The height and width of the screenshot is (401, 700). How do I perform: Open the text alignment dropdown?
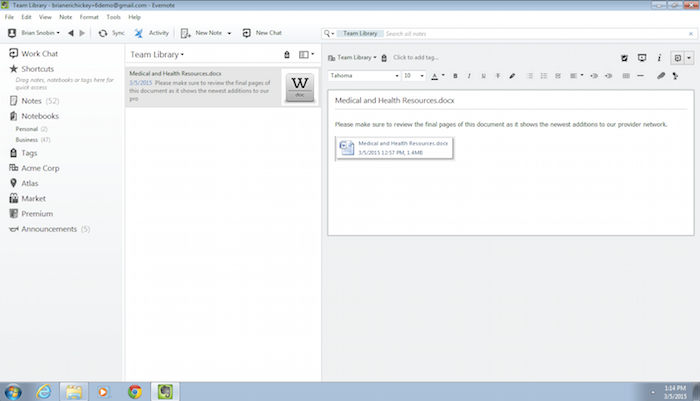(576, 76)
